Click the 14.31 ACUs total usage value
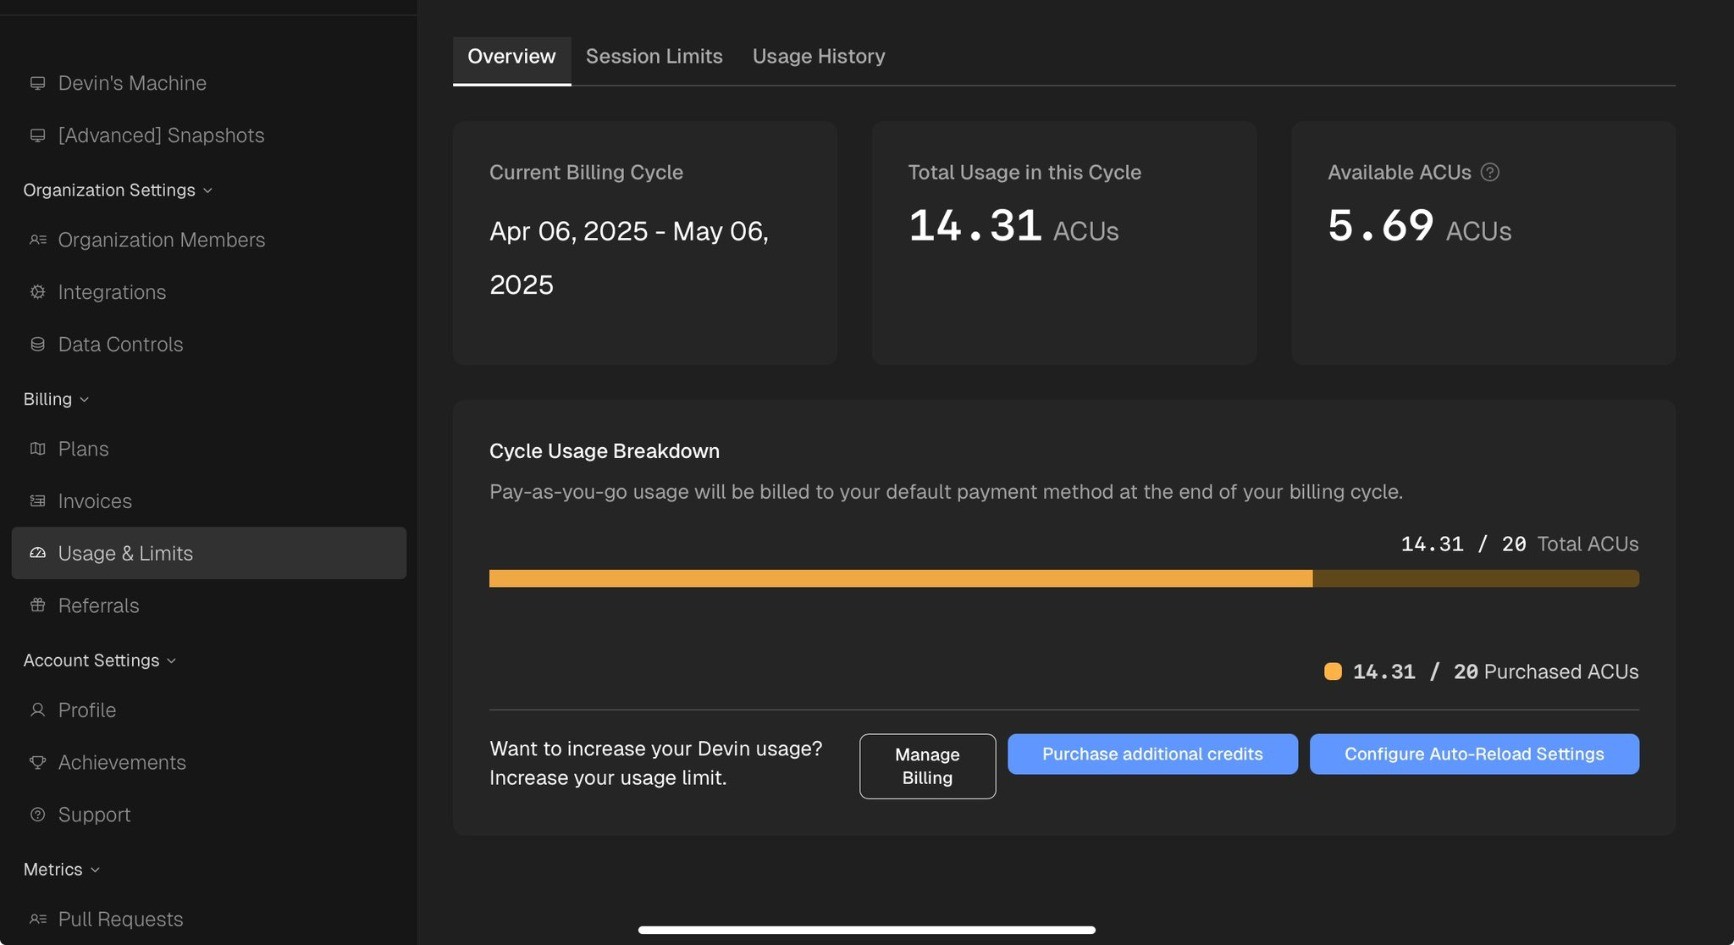The image size is (1734, 945). pyautogui.click(x=1013, y=226)
